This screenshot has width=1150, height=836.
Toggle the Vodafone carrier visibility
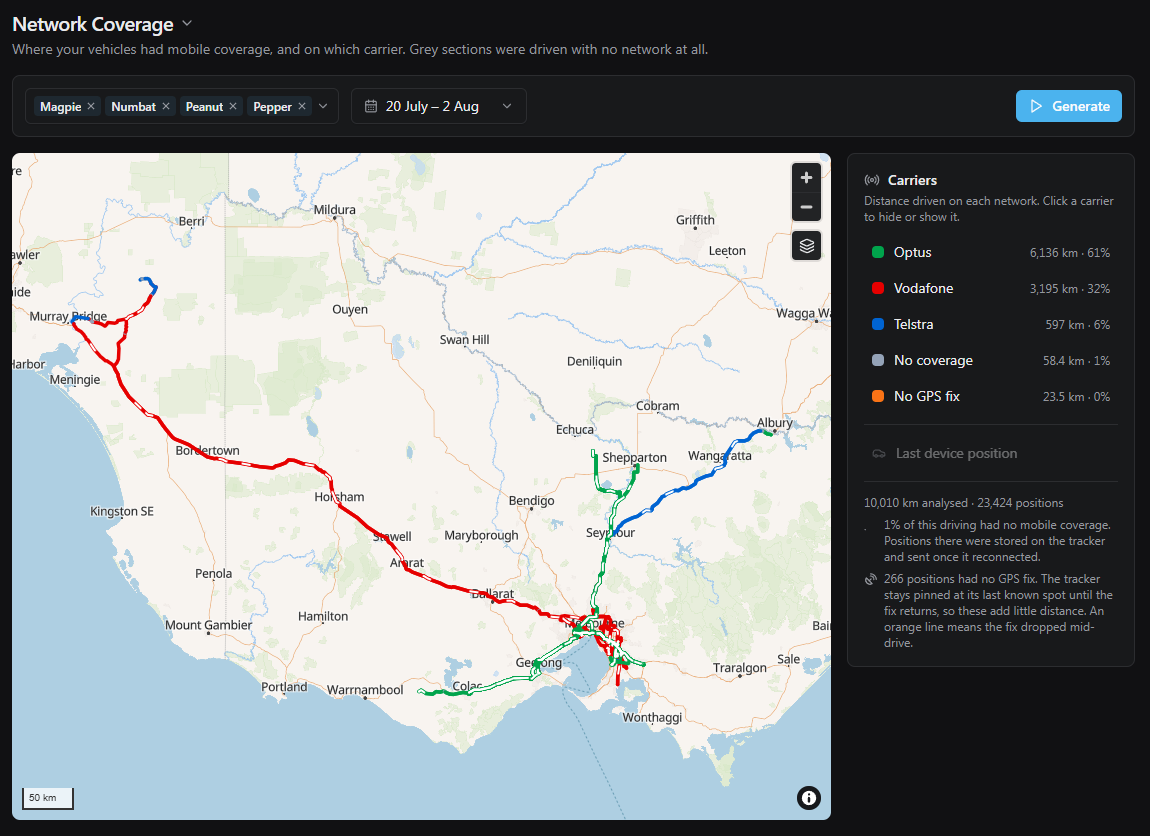[990, 288]
